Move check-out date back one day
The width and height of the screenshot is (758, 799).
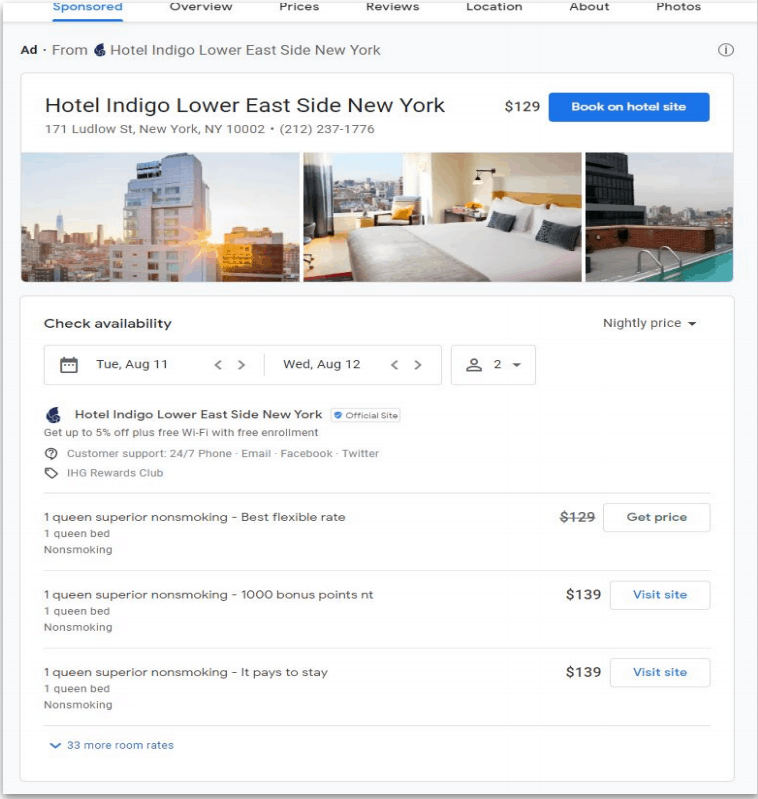[x=394, y=365]
